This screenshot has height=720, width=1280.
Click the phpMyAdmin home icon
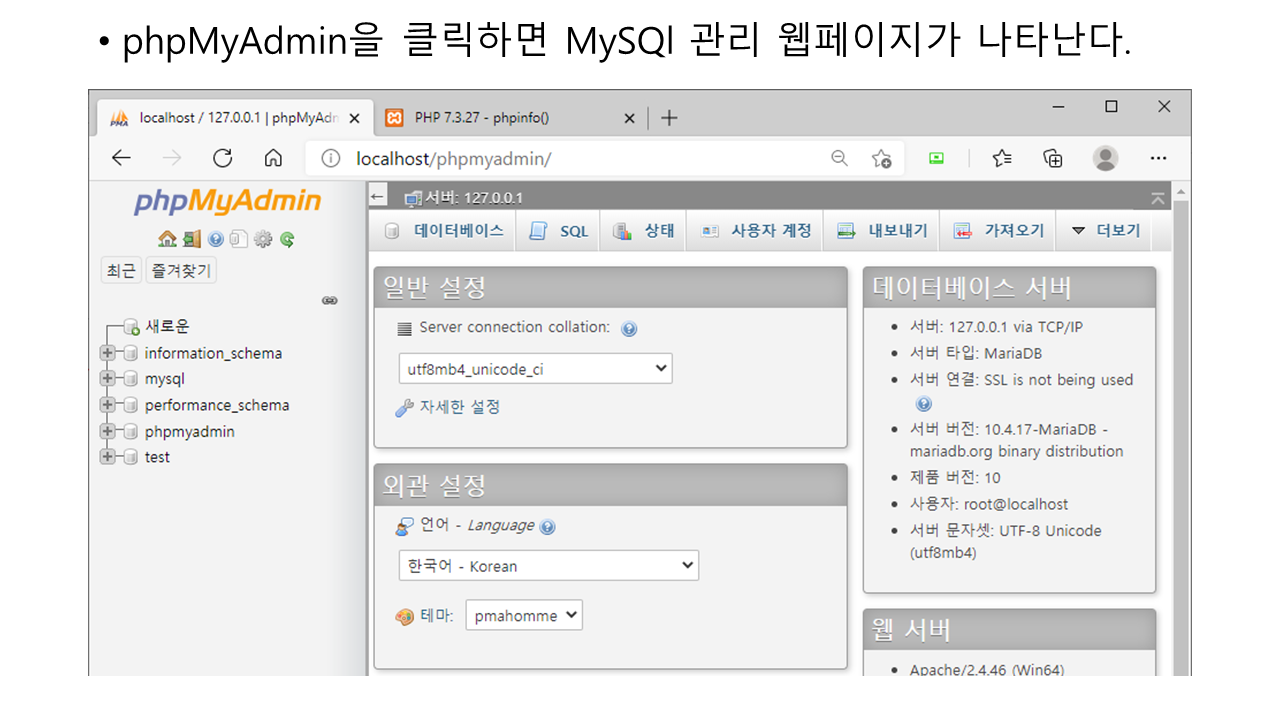coord(167,239)
